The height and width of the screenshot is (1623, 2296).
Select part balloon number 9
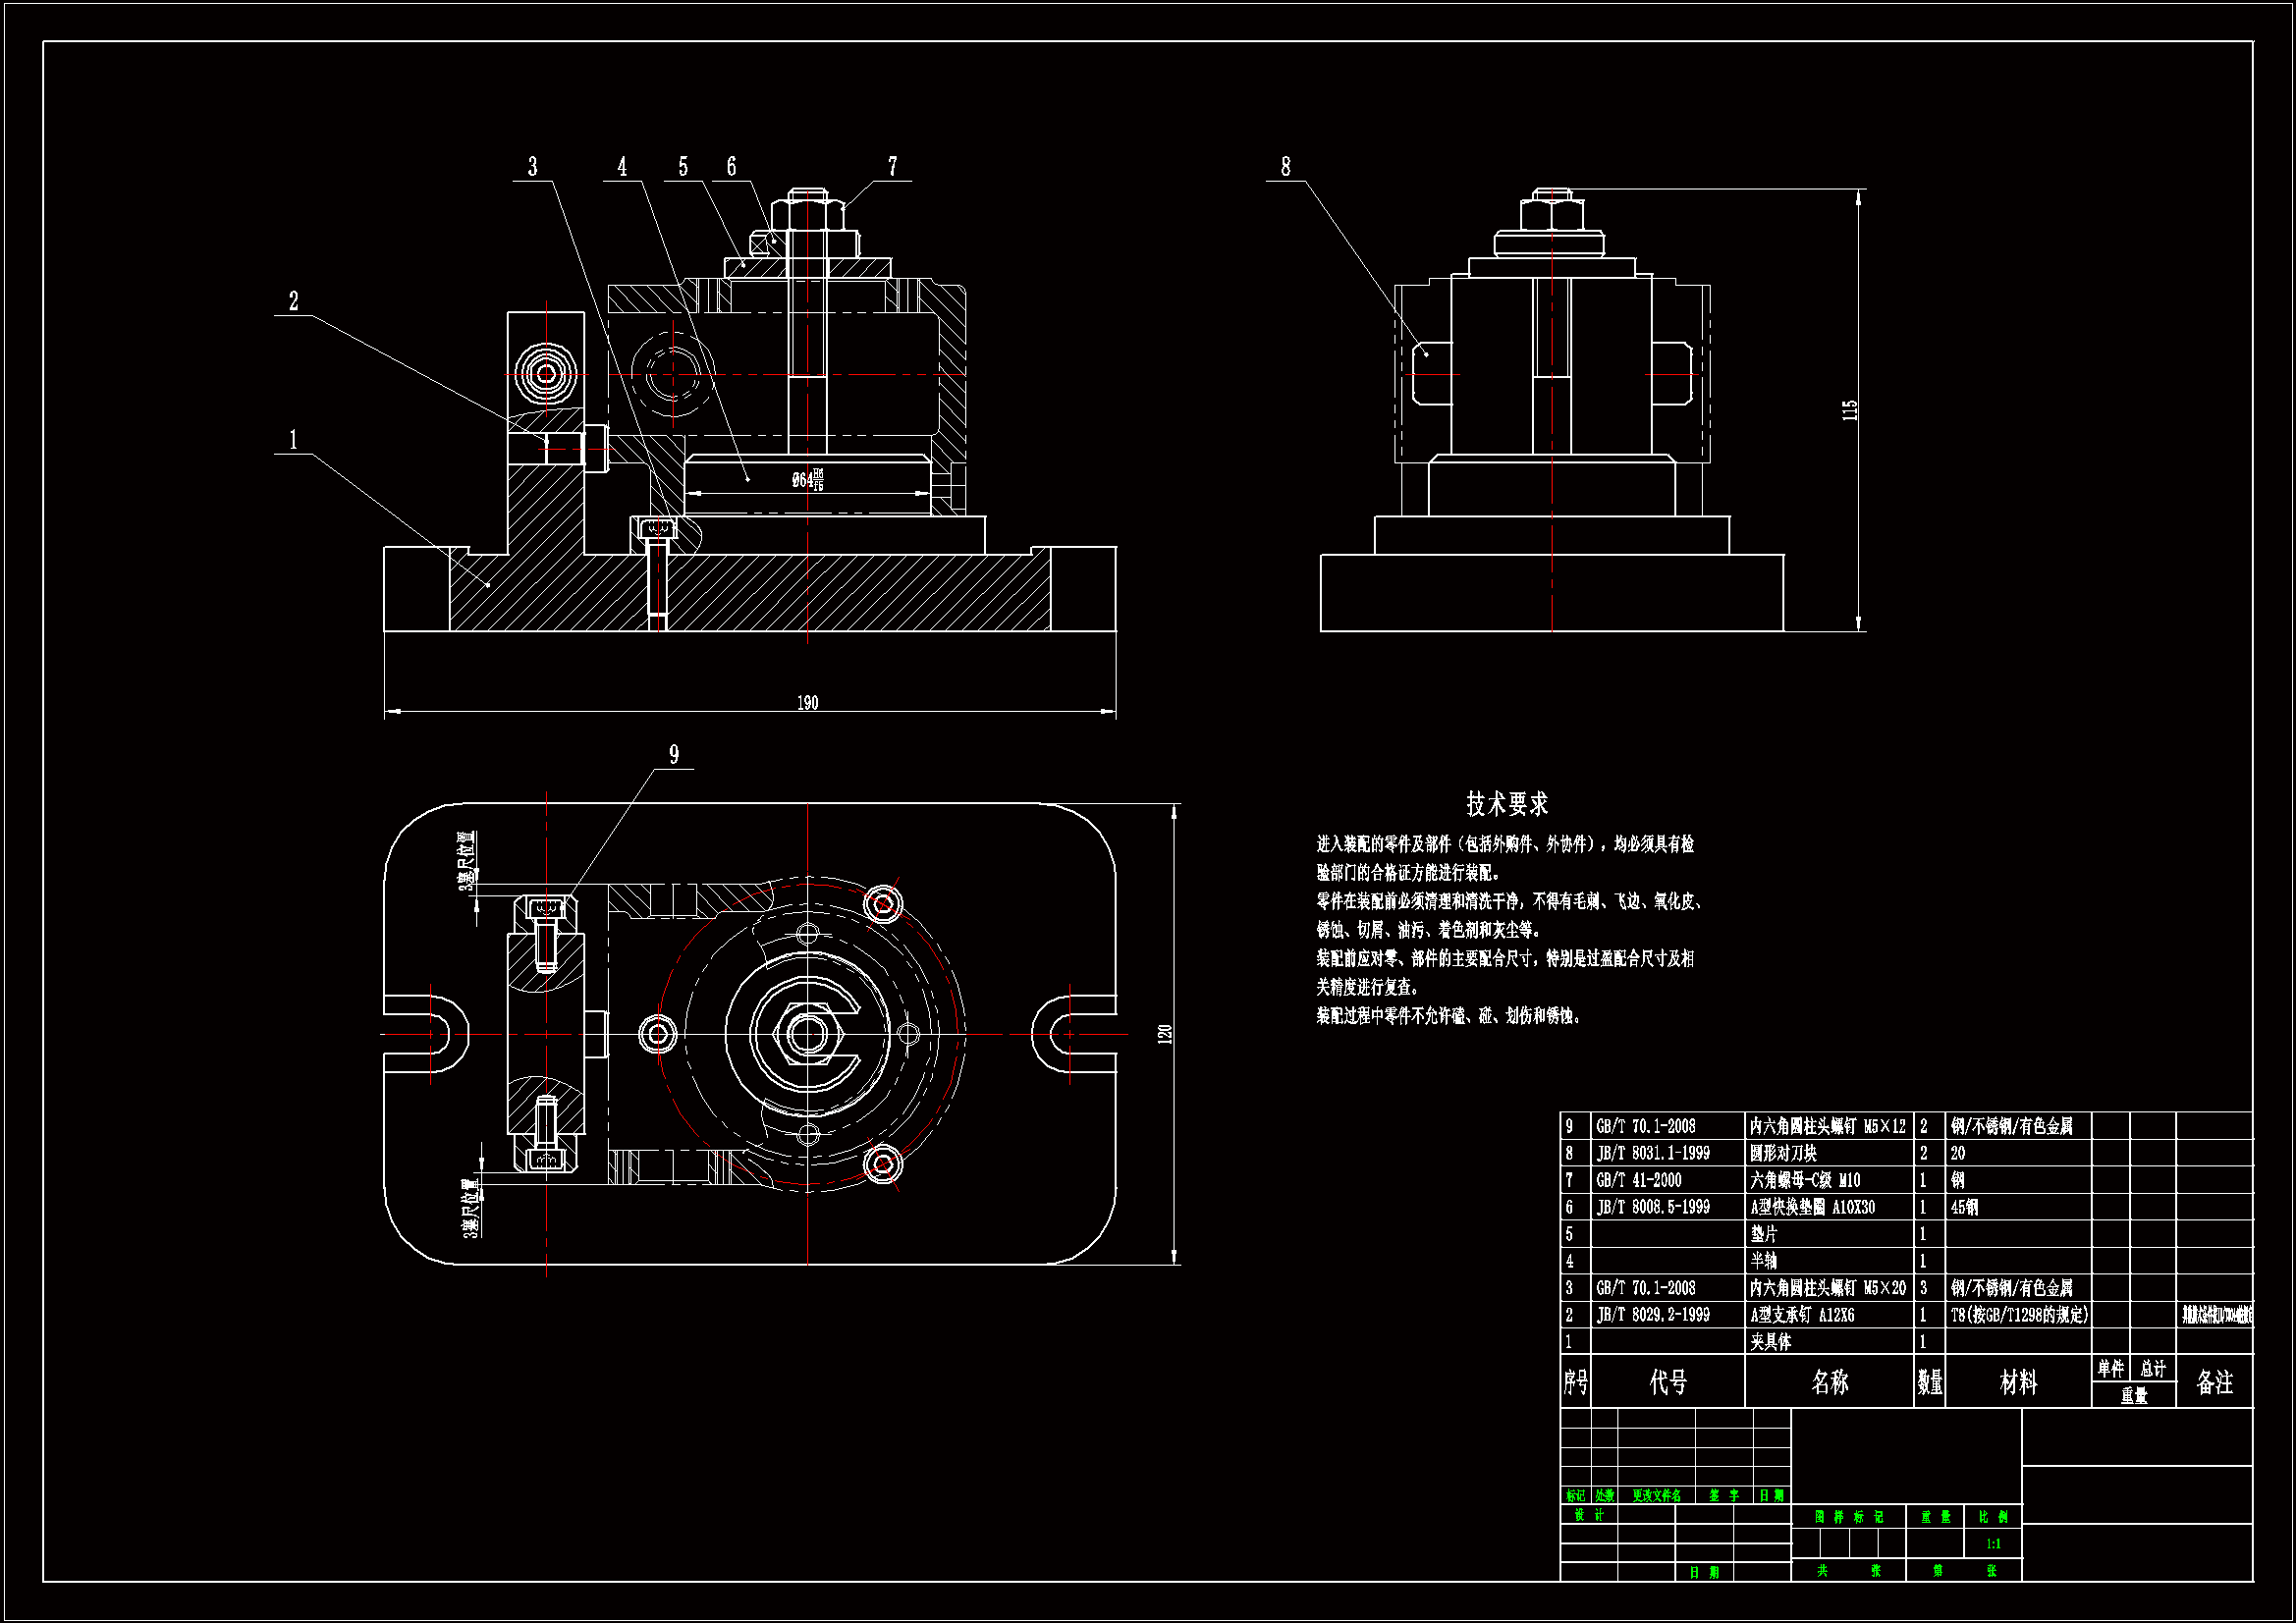(x=673, y=754)
